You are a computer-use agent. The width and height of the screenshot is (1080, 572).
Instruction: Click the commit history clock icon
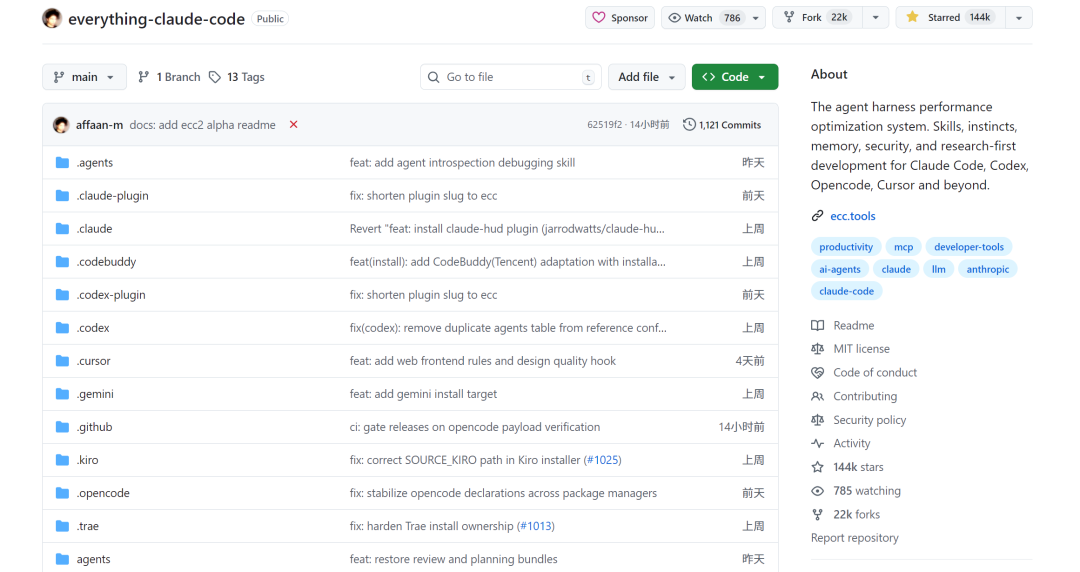(689, 125)
